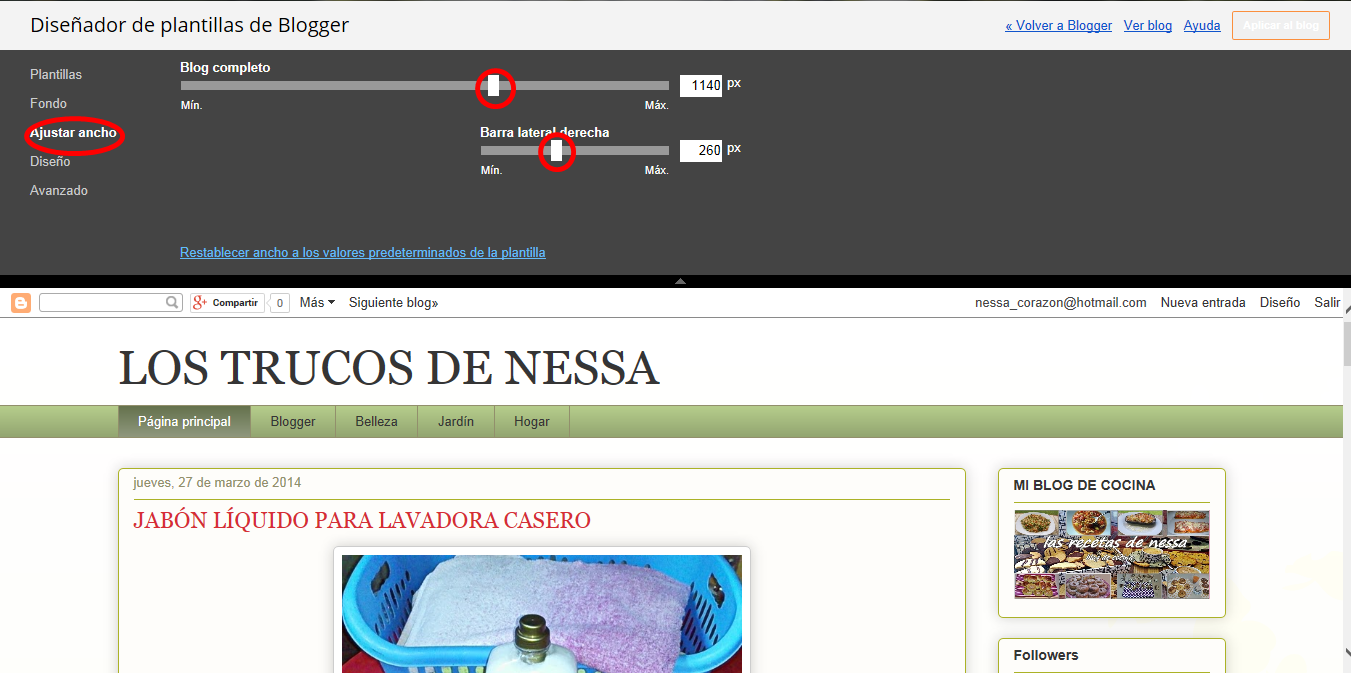
Task: Click the Volver a Blogger link
Action: (1058, 25)
